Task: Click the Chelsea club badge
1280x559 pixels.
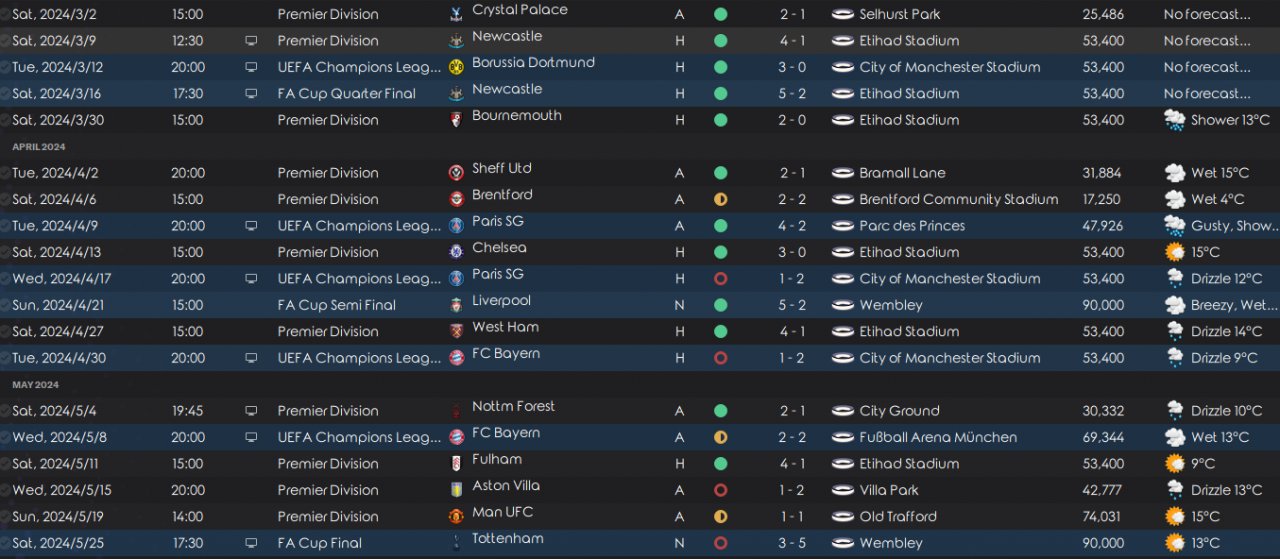Action: tap(456, 252)
